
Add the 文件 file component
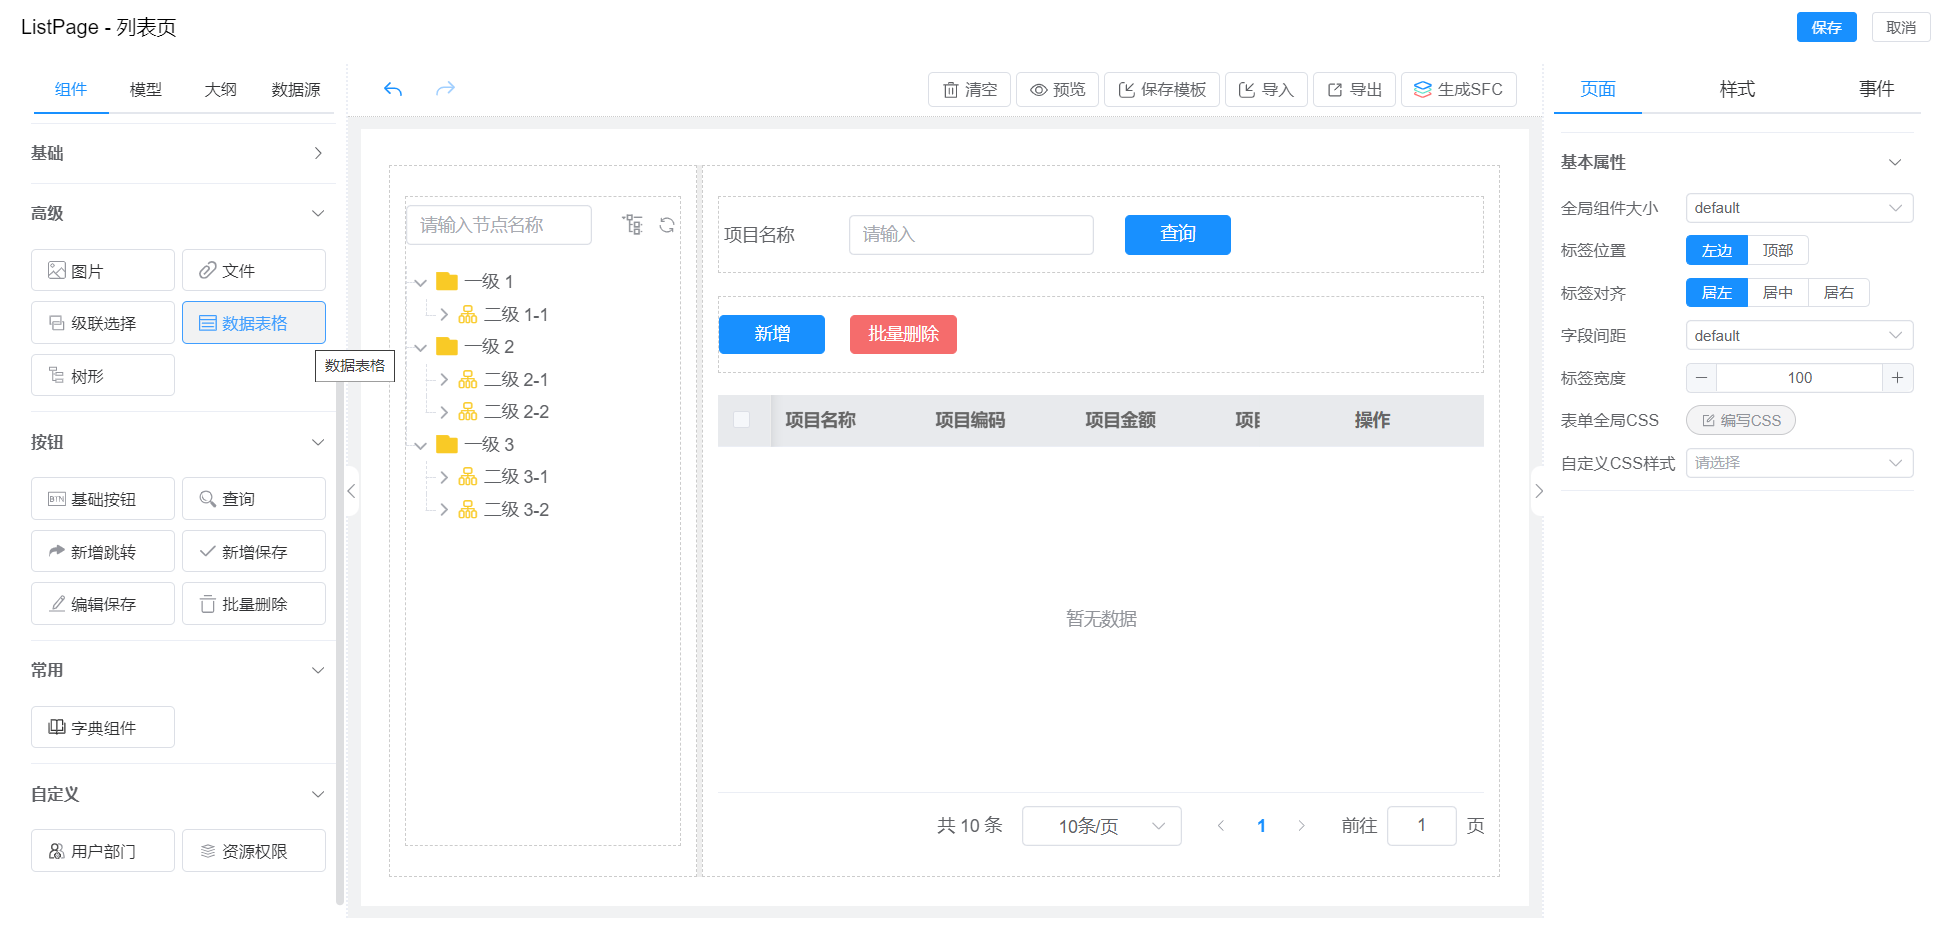coord(254,270)
